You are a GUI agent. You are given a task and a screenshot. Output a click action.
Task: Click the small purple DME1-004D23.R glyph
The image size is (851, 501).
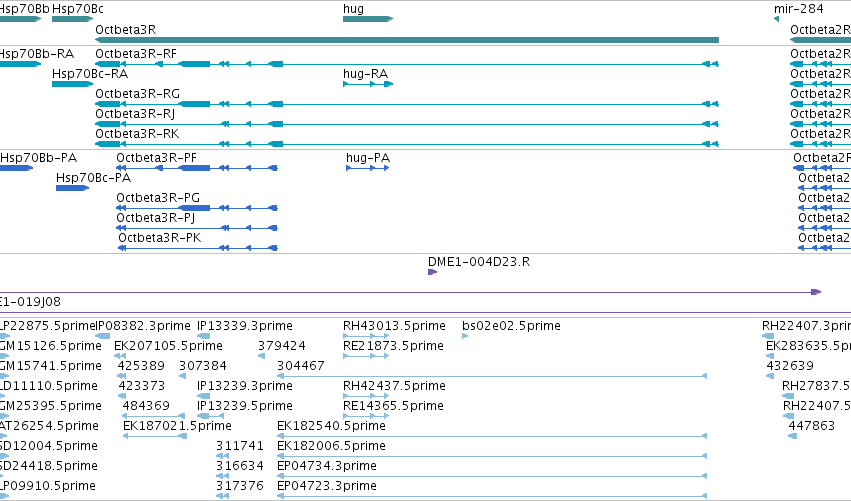432,272
